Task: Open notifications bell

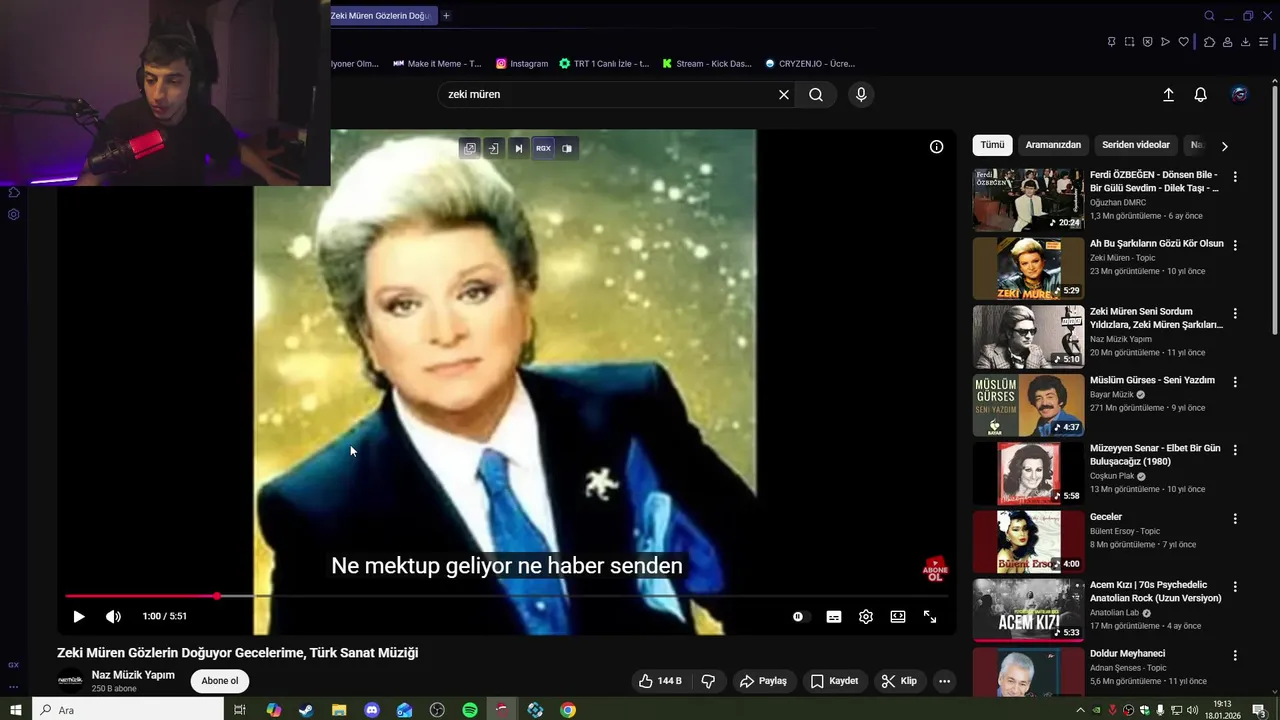Action: click(1200, 94)
